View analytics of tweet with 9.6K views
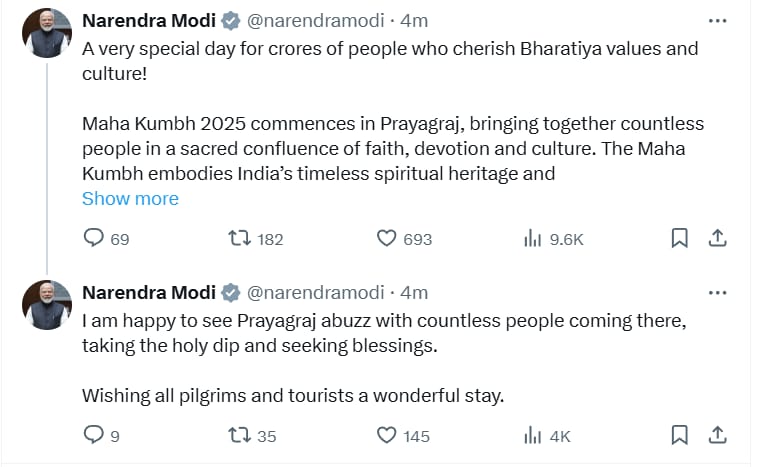759x467 pixels. coord(532,238)
